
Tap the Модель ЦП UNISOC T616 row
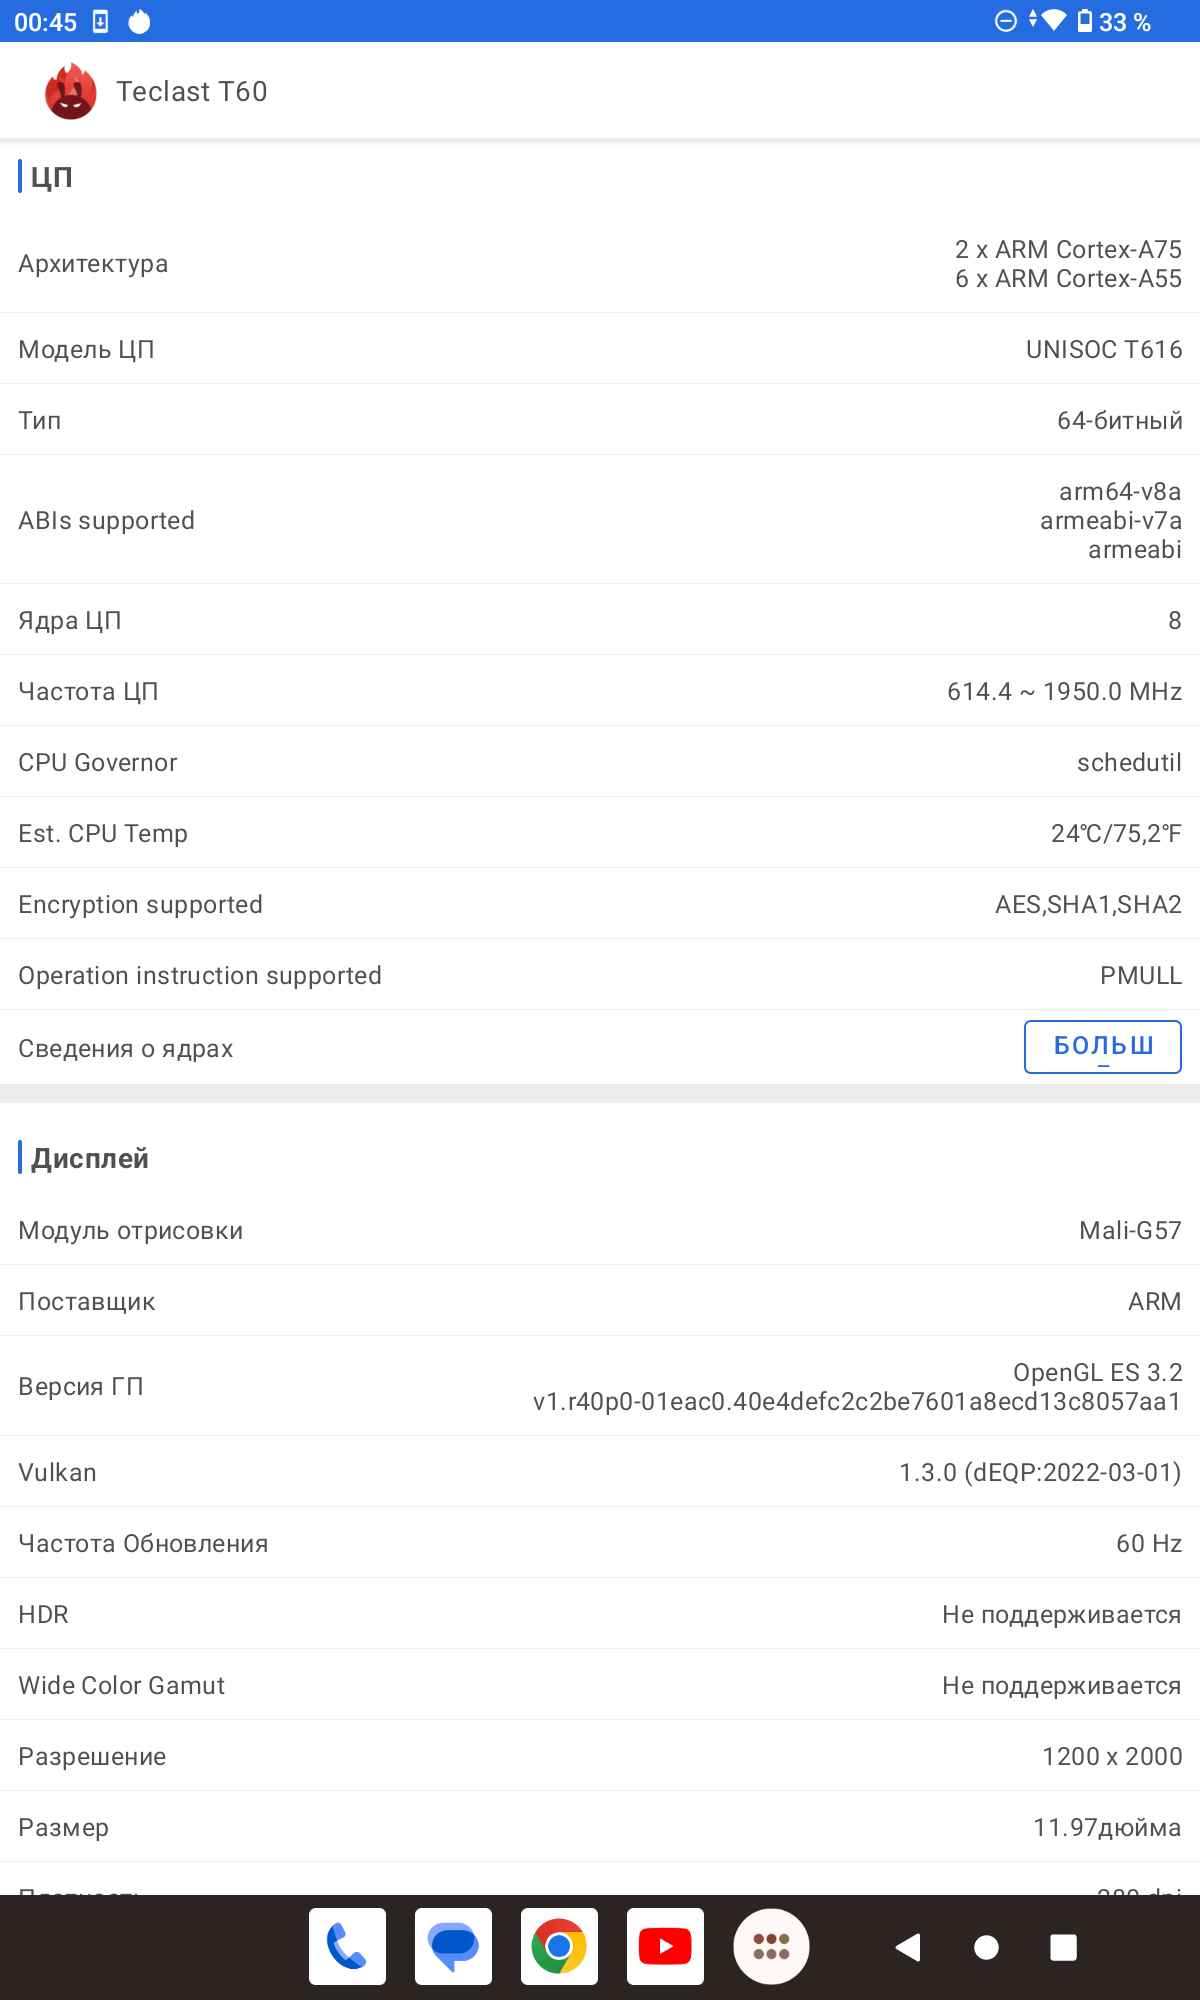coord(600,349)
